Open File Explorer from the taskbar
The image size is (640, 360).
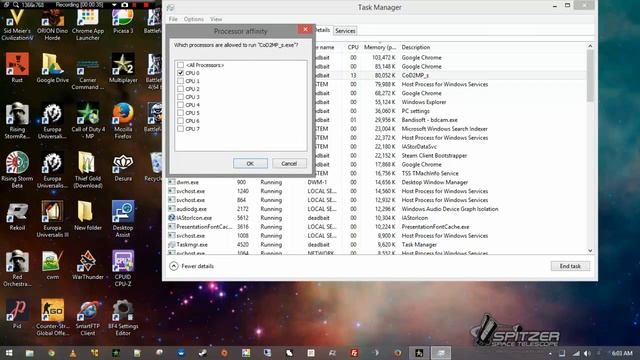[30, 353]
